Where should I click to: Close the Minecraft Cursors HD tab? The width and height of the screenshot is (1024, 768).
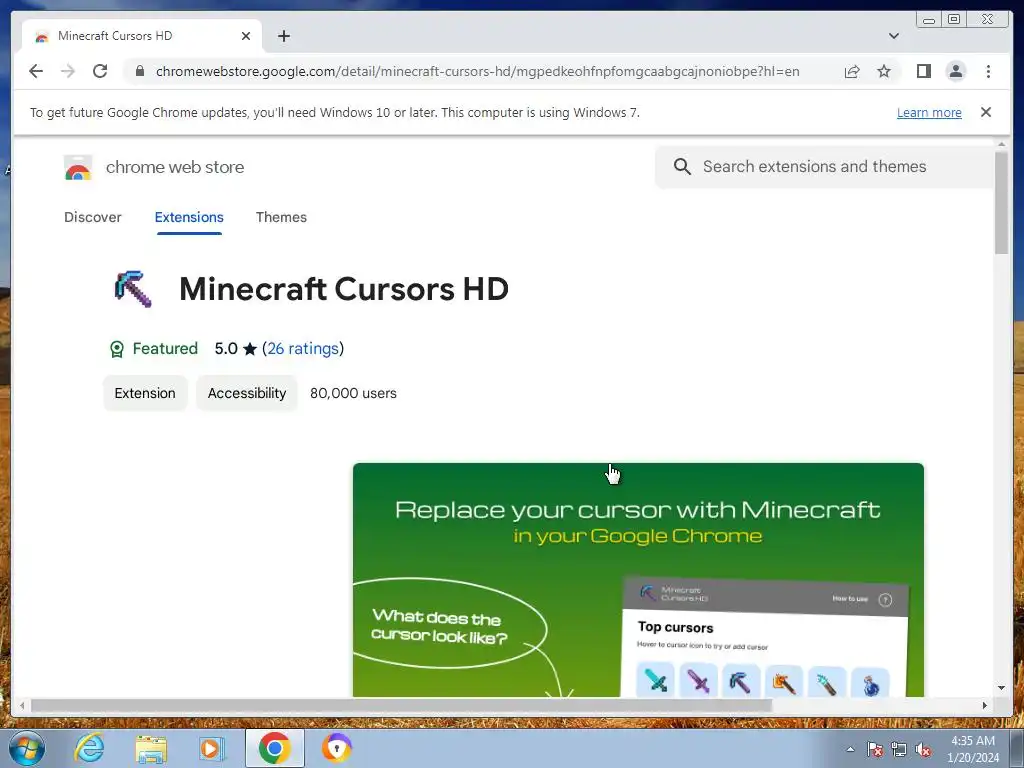click(246, 36)
